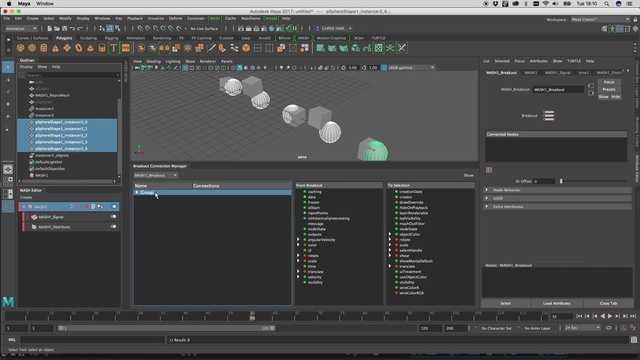Click the Breakout icon in Attribute Editor
640x360 pixels.
pyautogui.click(x=549, y=116)
